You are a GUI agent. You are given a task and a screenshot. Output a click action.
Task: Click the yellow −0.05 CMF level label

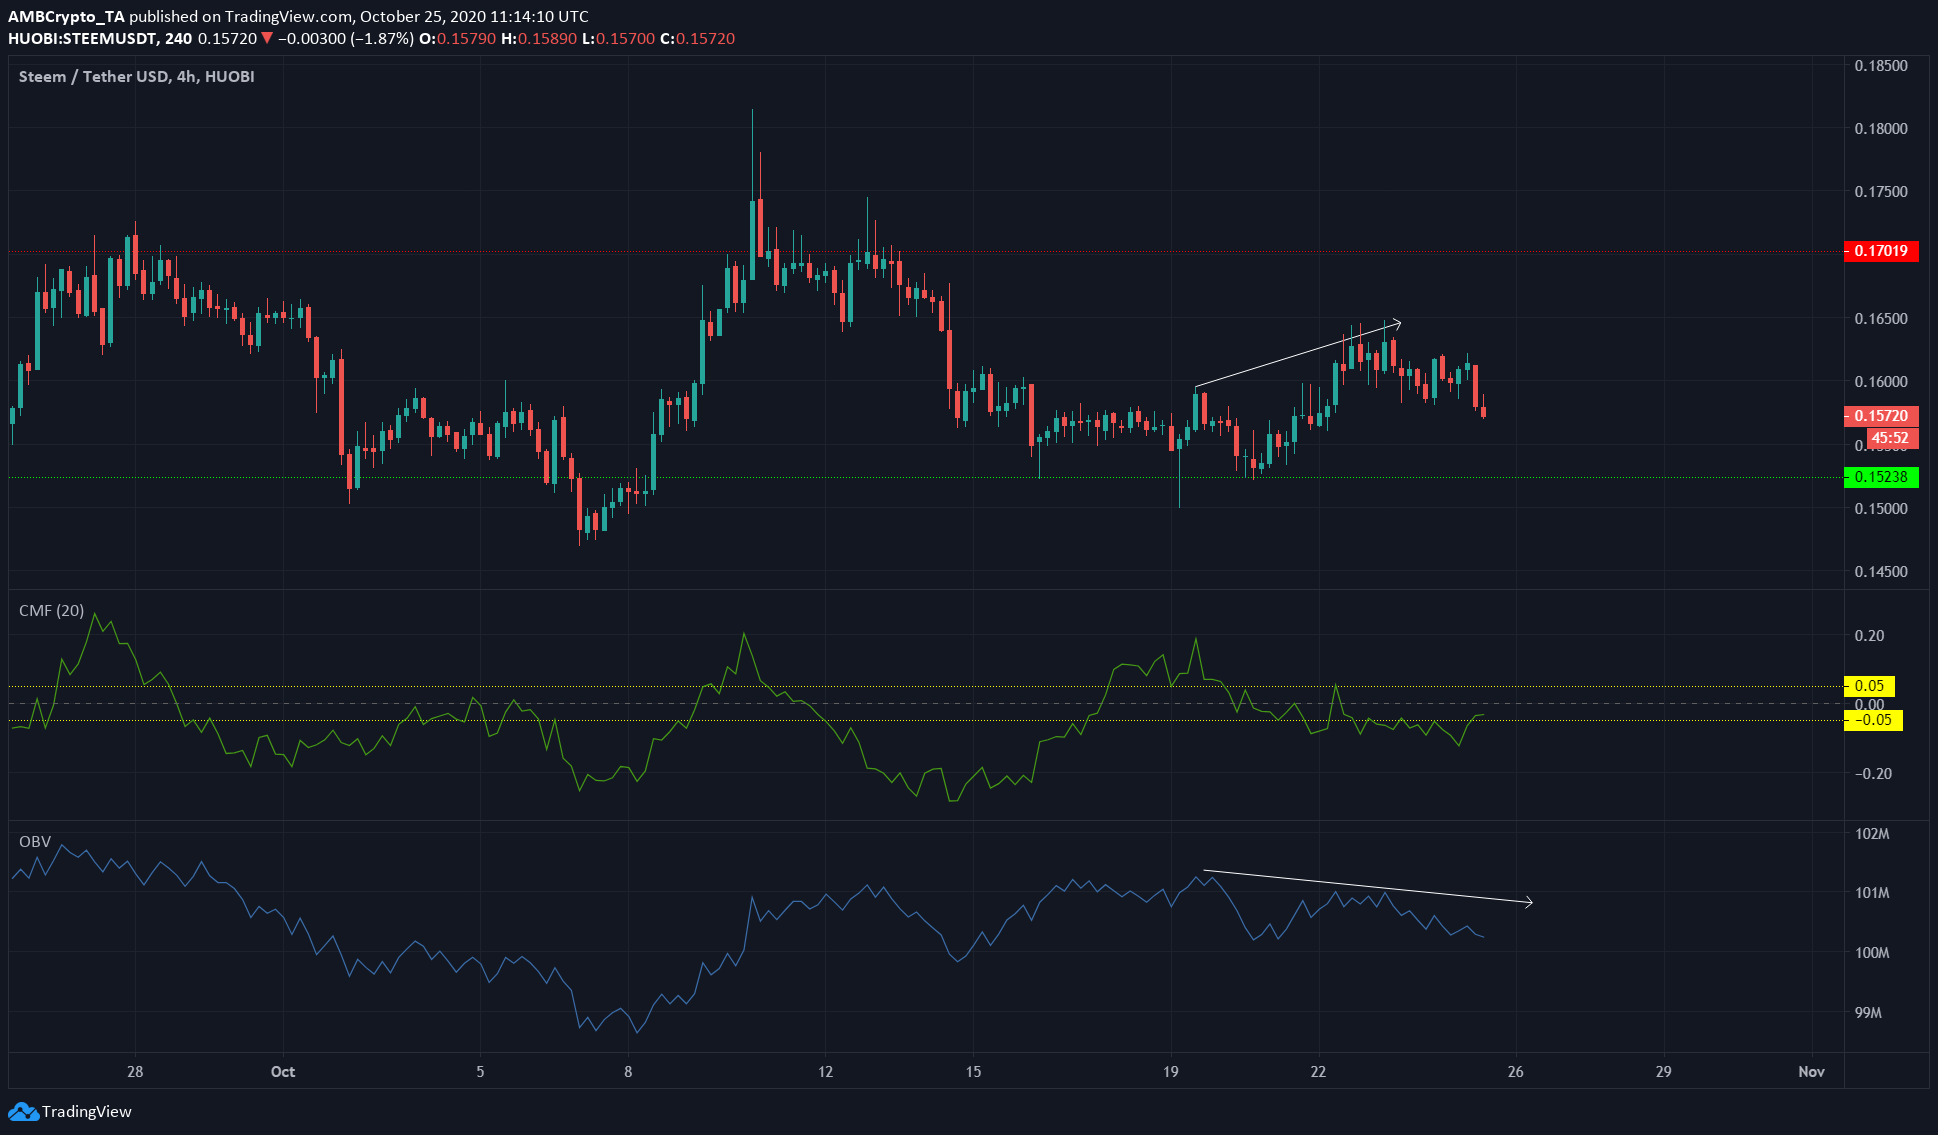(1873, 720)
